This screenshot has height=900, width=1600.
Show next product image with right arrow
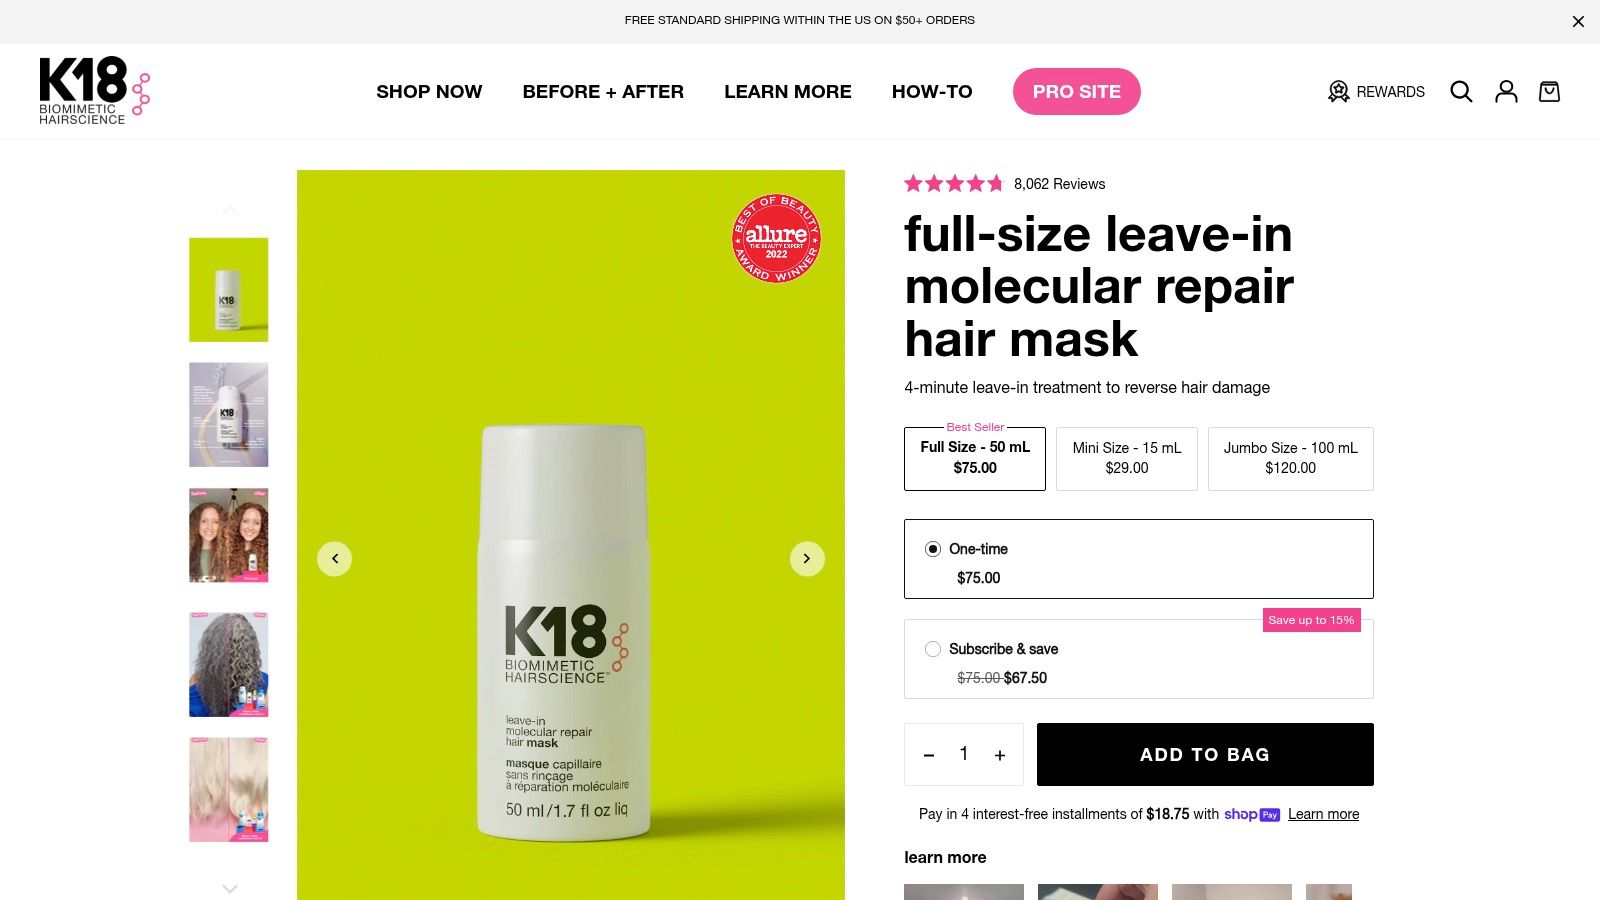coord(807,559)
